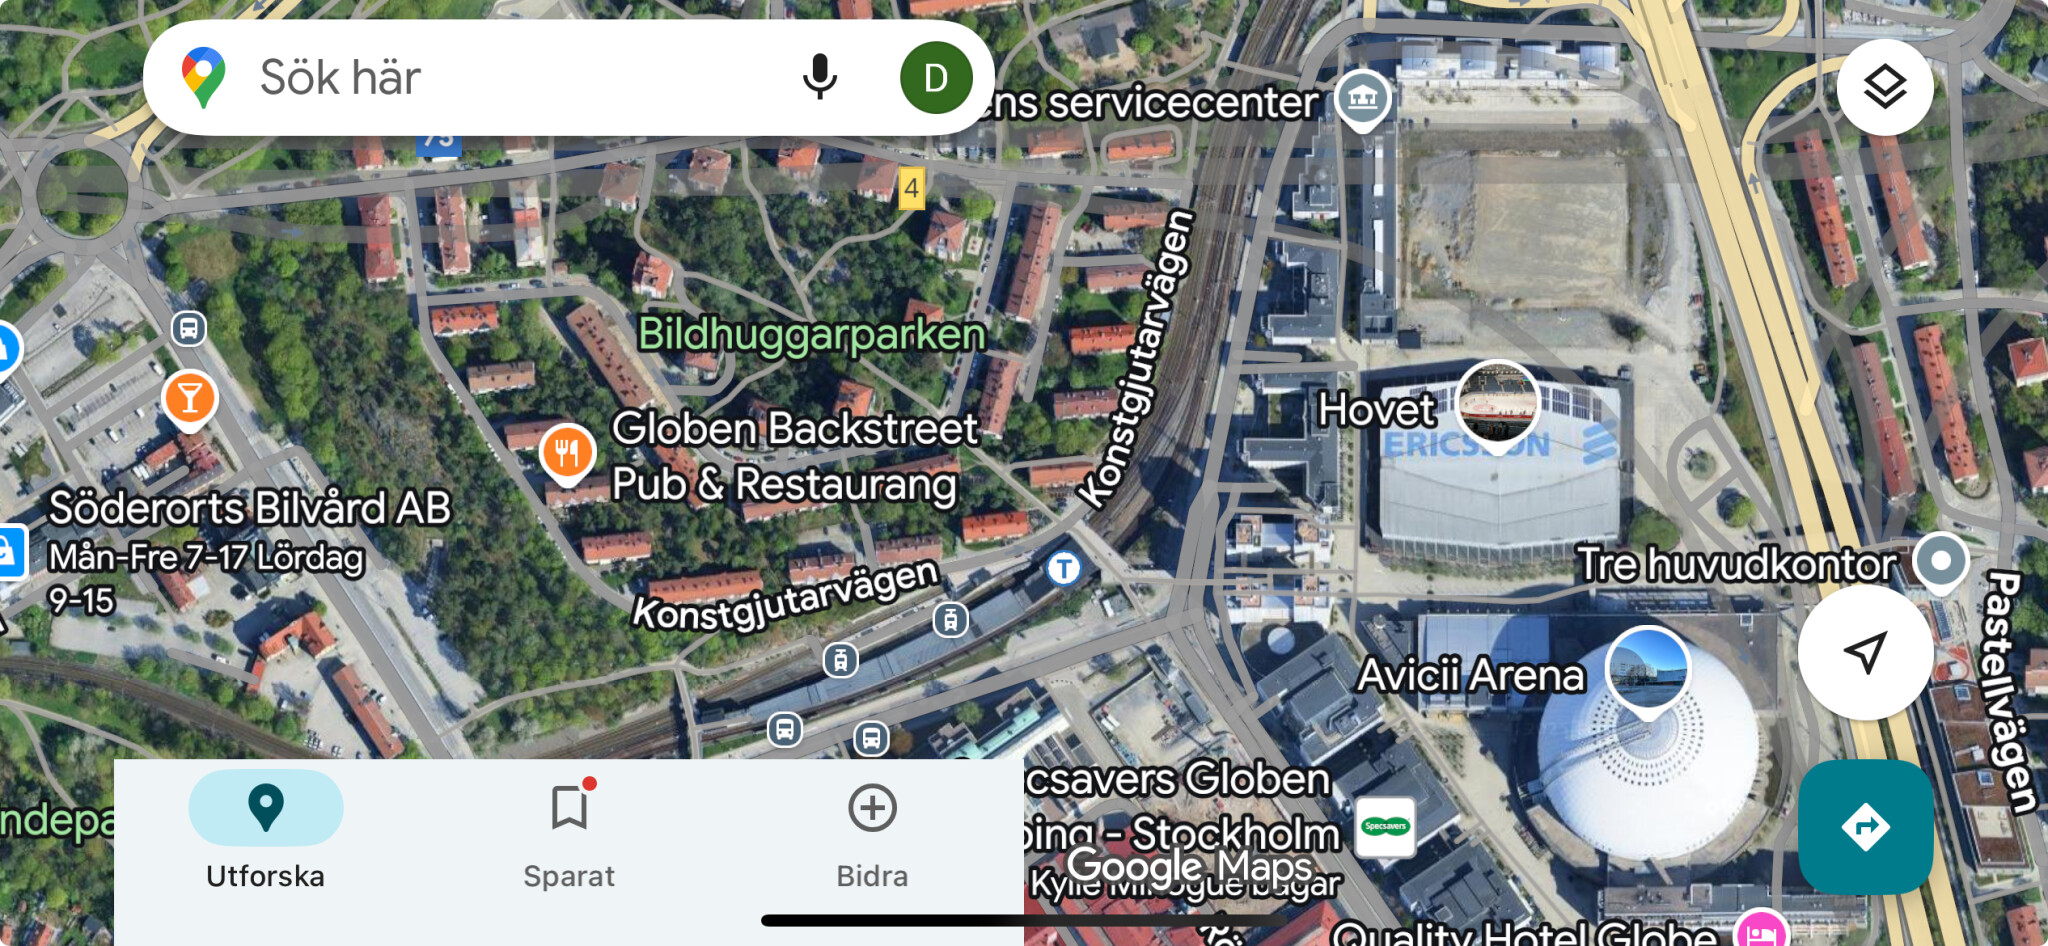Open the Sparat tab
This screenshot has height=946, width=2048.
click(x=569, y=835)
